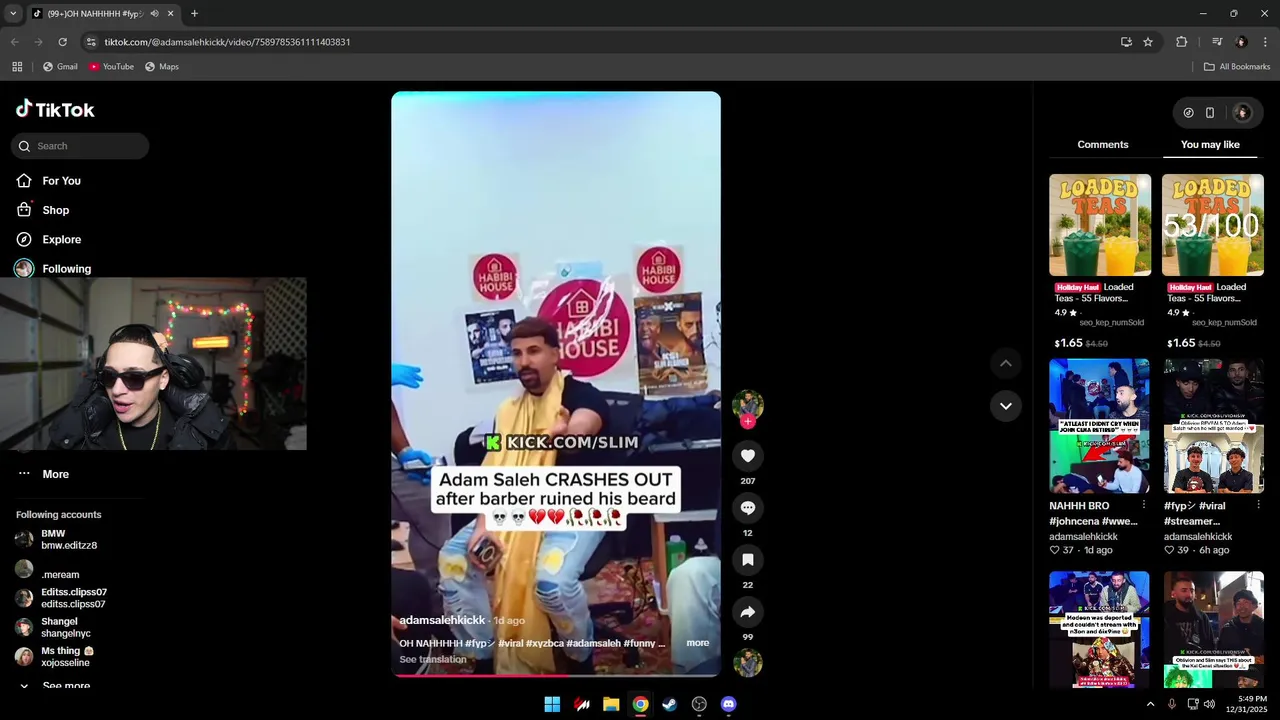
Task: Click the taskbar microphone icon
Action: coord(1171,704)
